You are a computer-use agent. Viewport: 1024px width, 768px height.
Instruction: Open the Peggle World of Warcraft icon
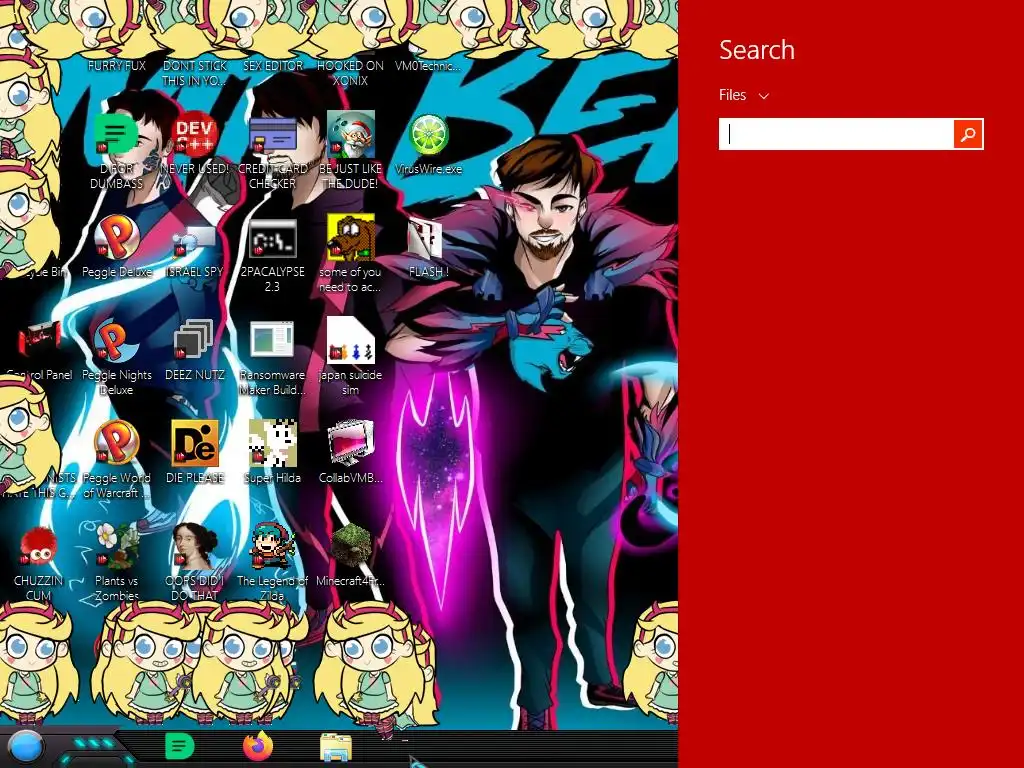coord(116,442)
